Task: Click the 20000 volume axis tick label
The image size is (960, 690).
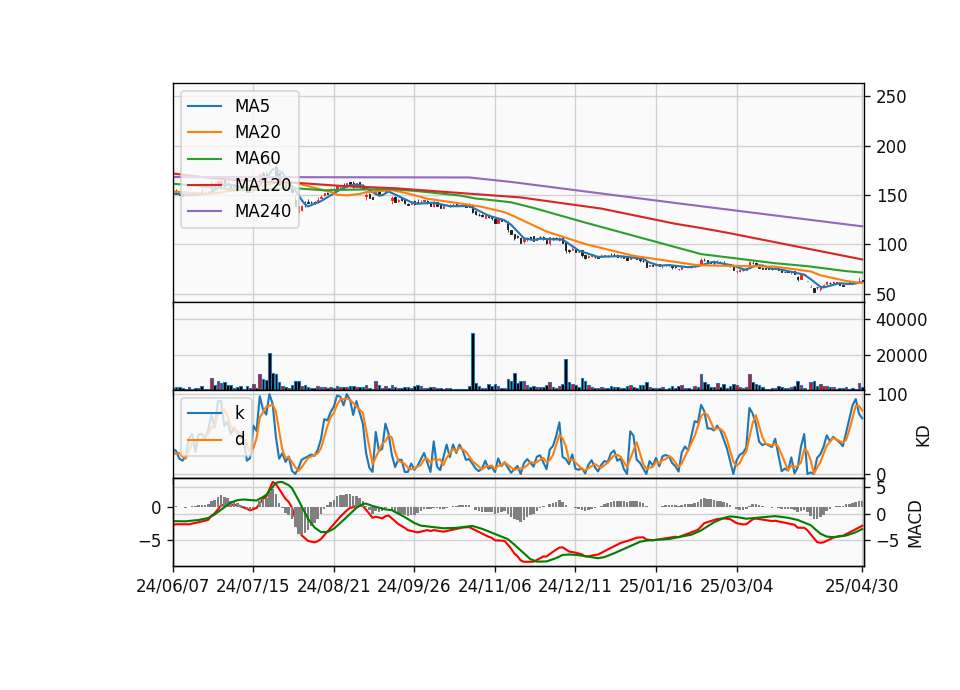Action: (901, 356)
